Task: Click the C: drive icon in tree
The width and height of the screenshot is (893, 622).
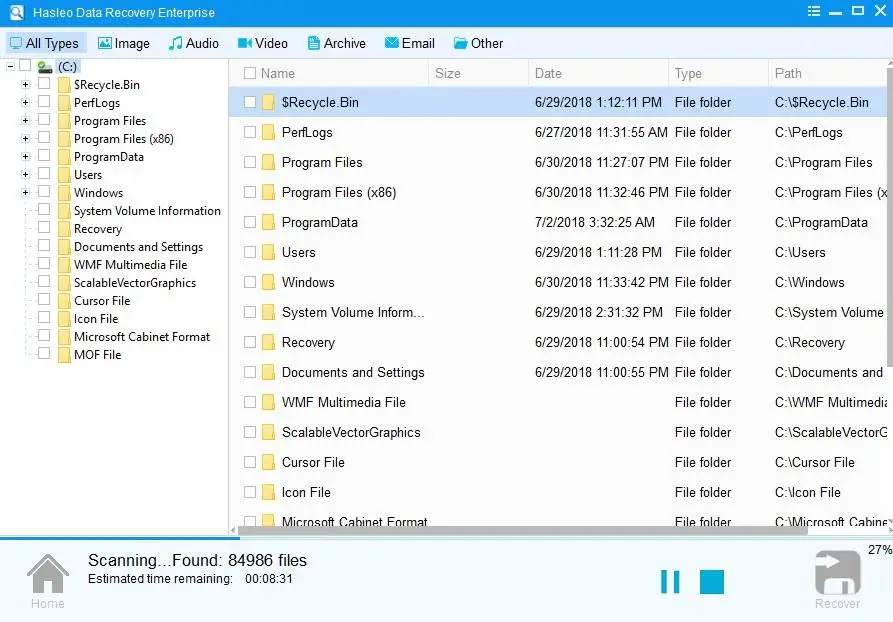Action: (x=45, y=67)
